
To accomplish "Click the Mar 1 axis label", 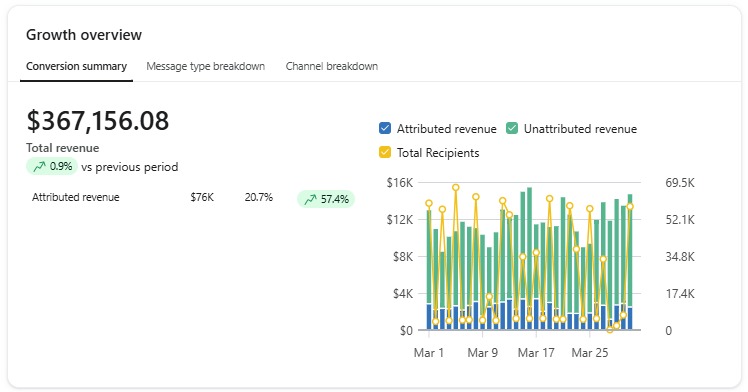I will click(429, 353).
